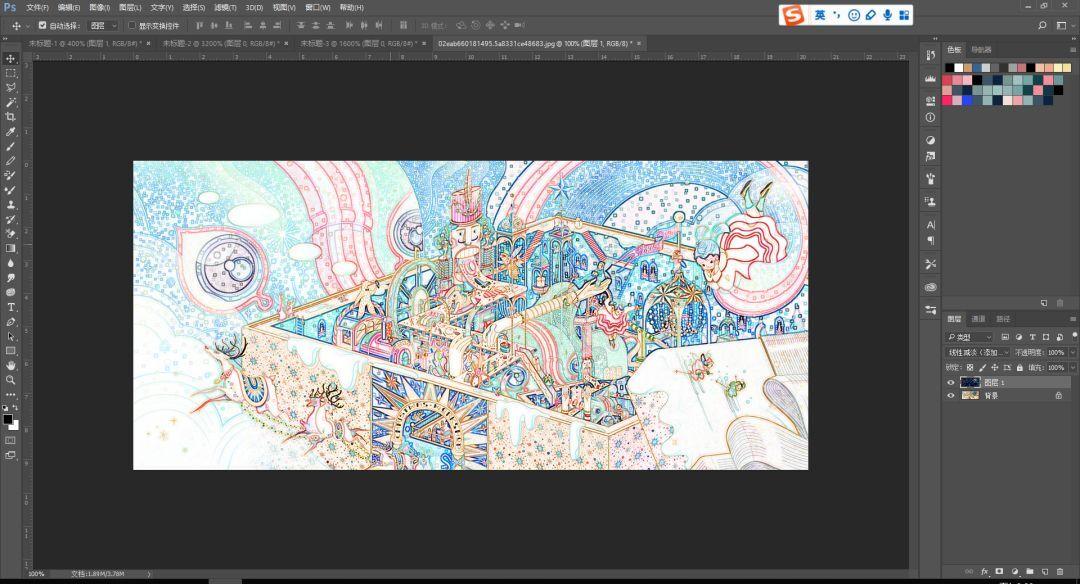
Task: Open the Character panel icon
Action: 931,225
